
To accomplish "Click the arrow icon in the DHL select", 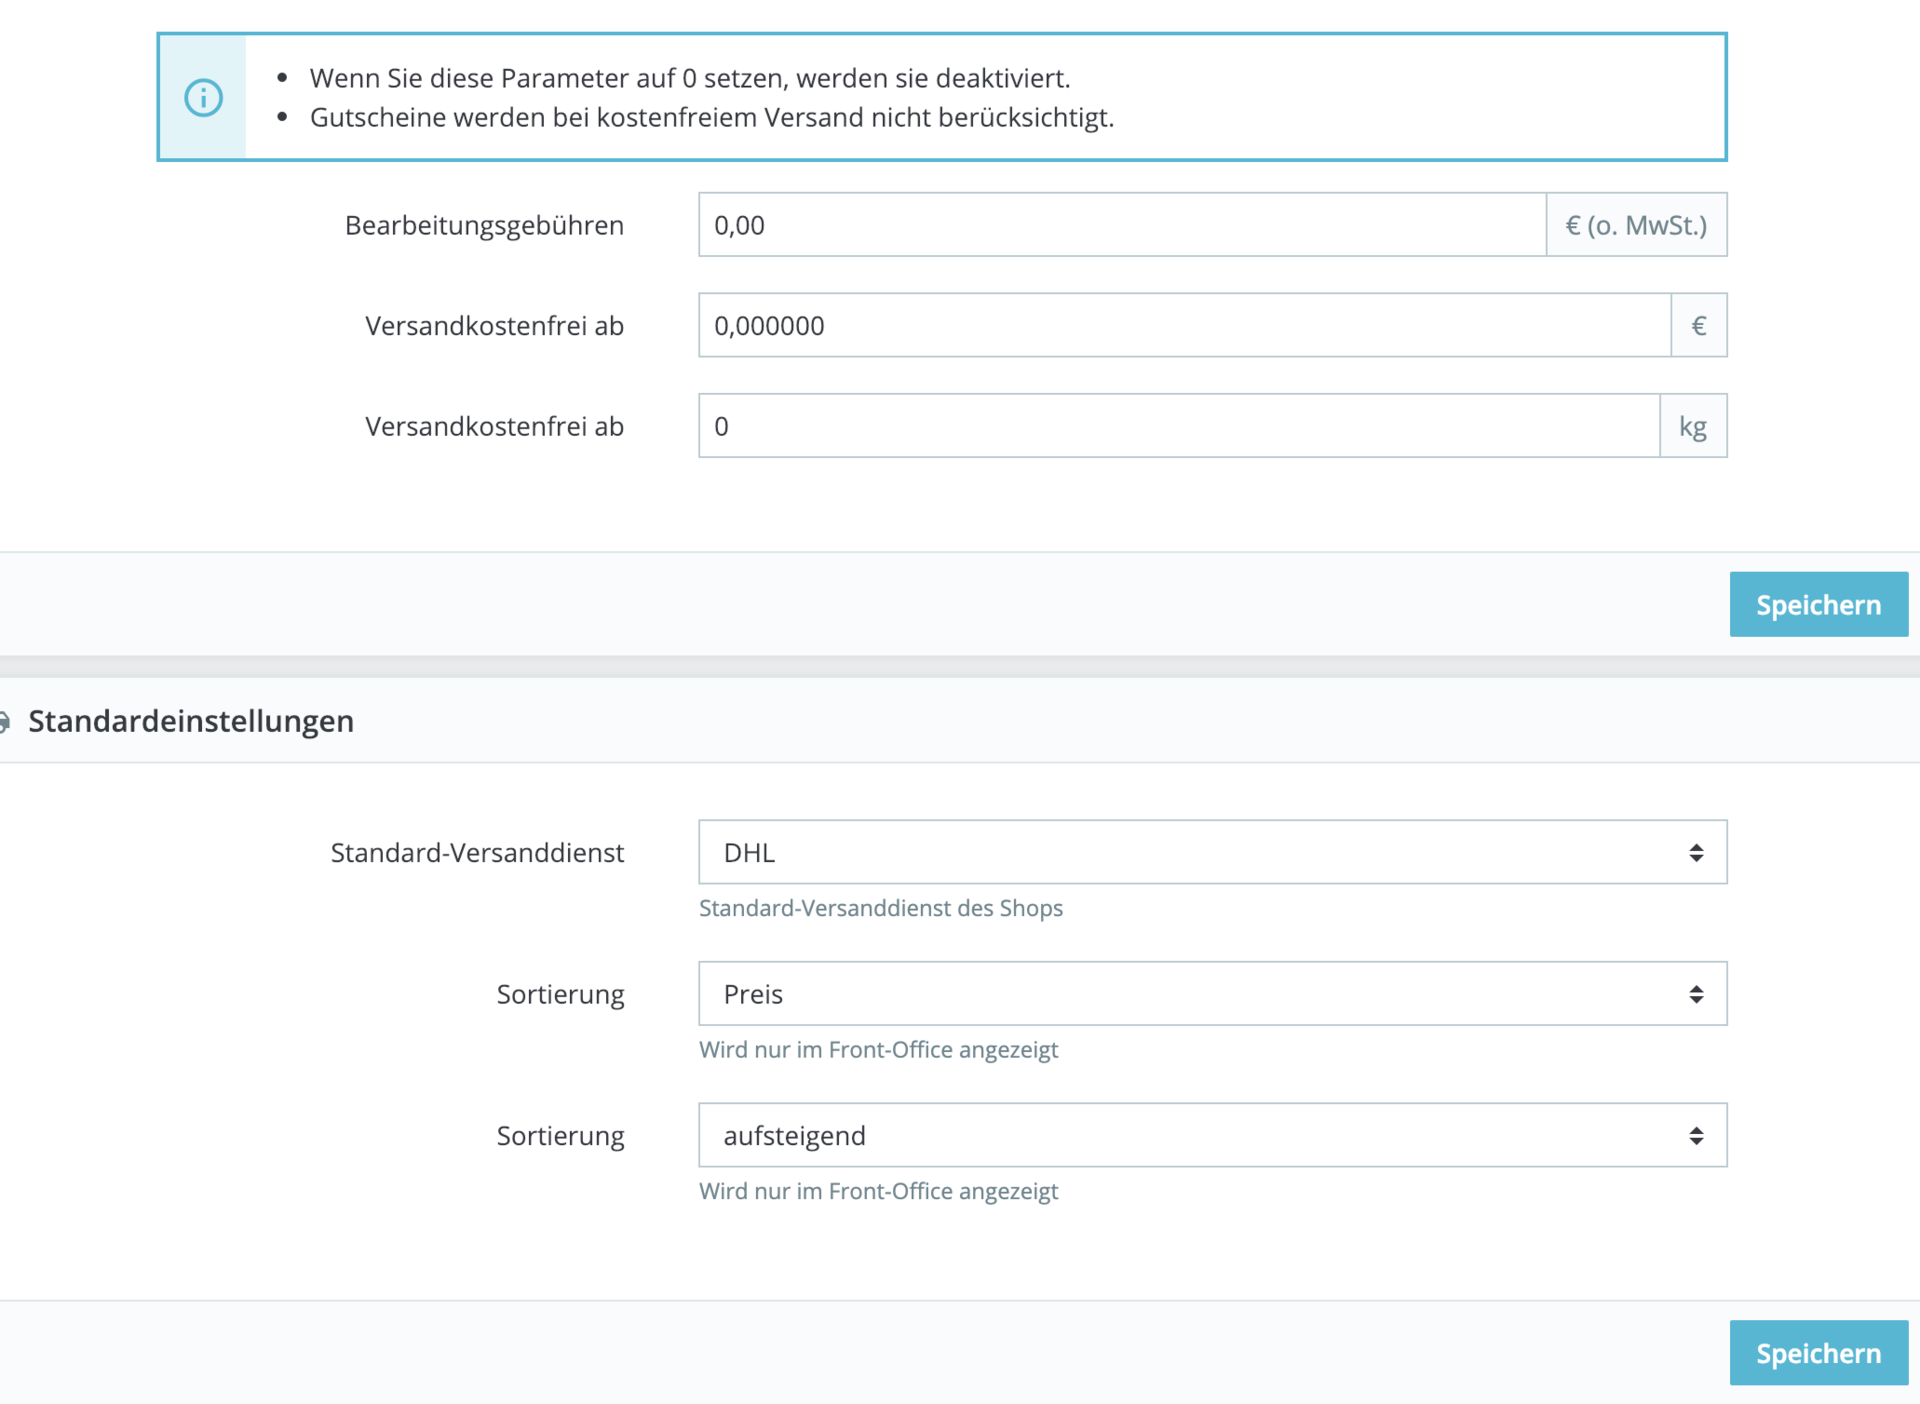I will [1696, 852].
